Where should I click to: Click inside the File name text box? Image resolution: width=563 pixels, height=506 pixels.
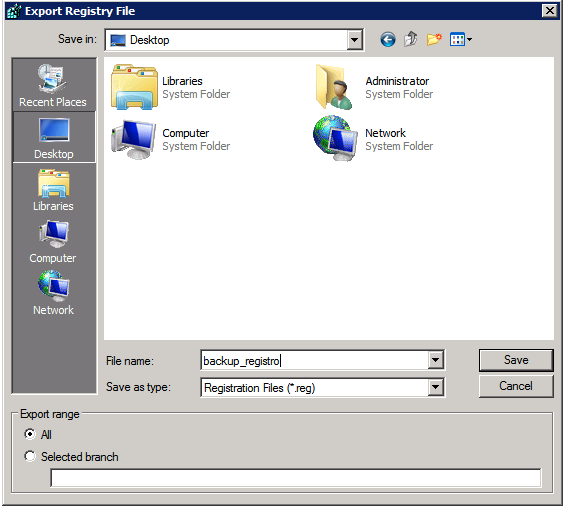315,360
